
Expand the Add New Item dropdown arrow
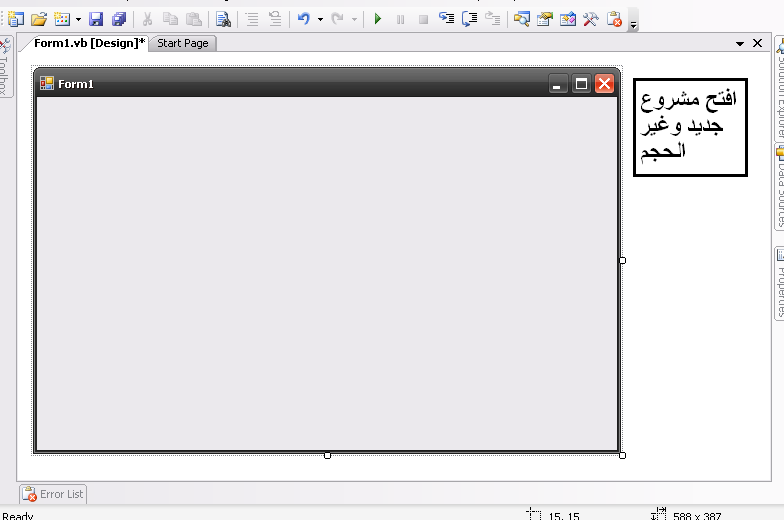(78, 19)
